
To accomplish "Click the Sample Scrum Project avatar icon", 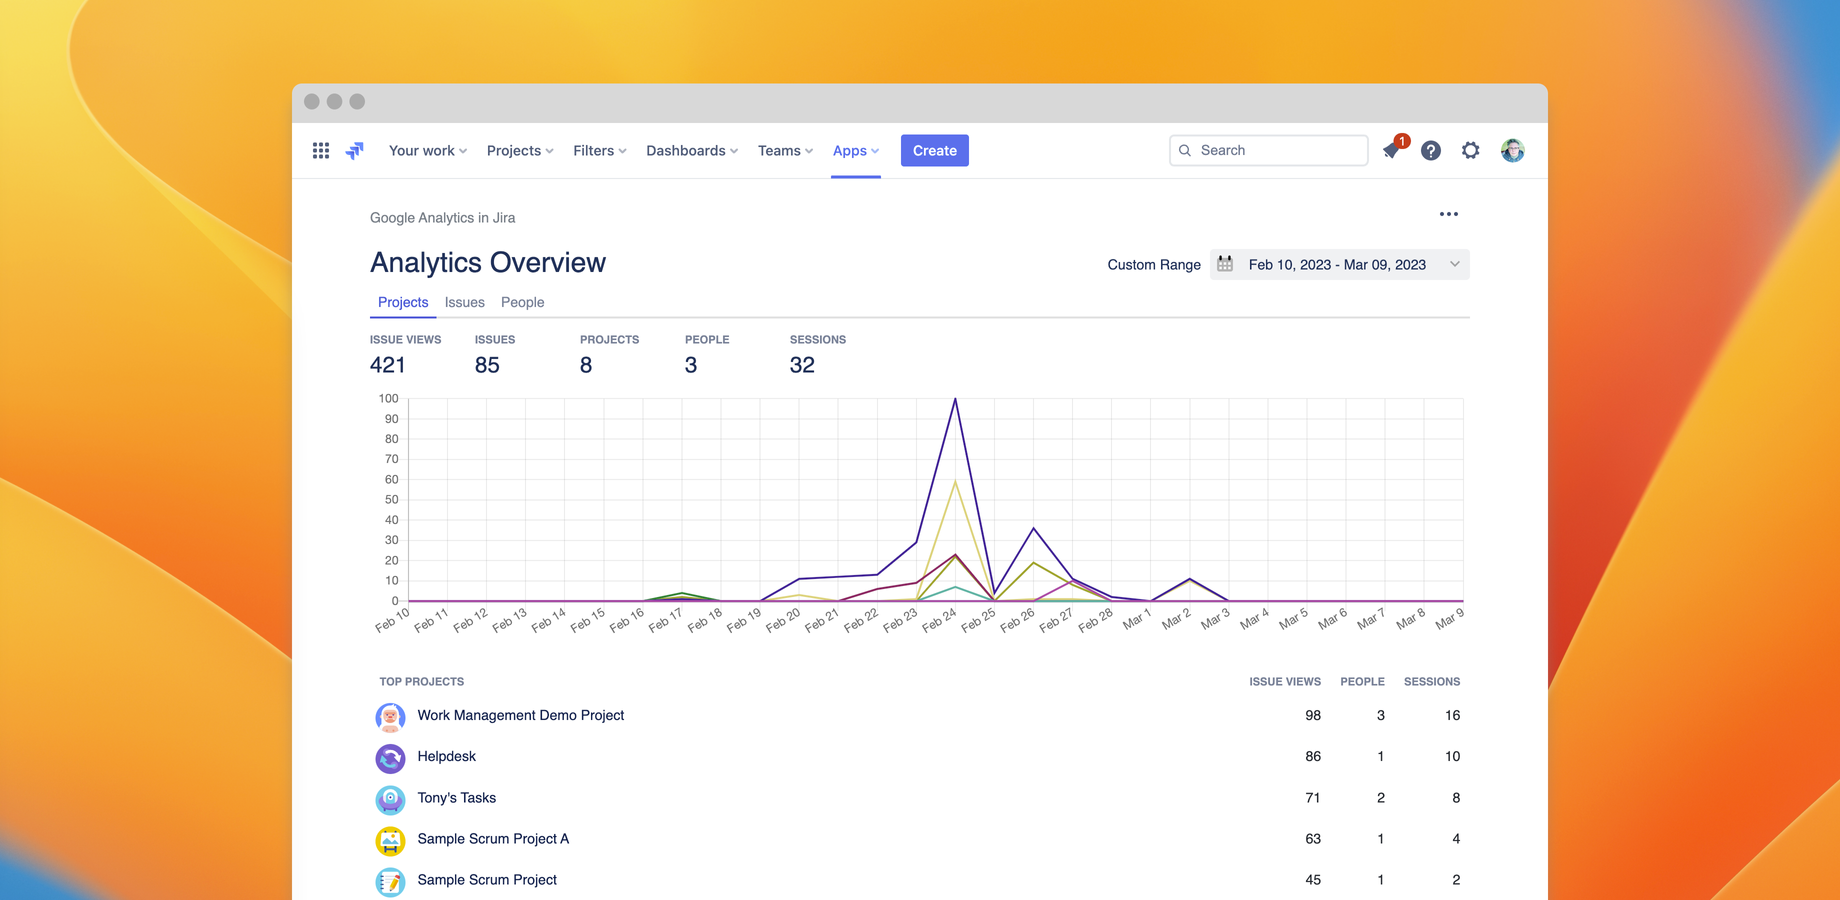I will 390,881.
